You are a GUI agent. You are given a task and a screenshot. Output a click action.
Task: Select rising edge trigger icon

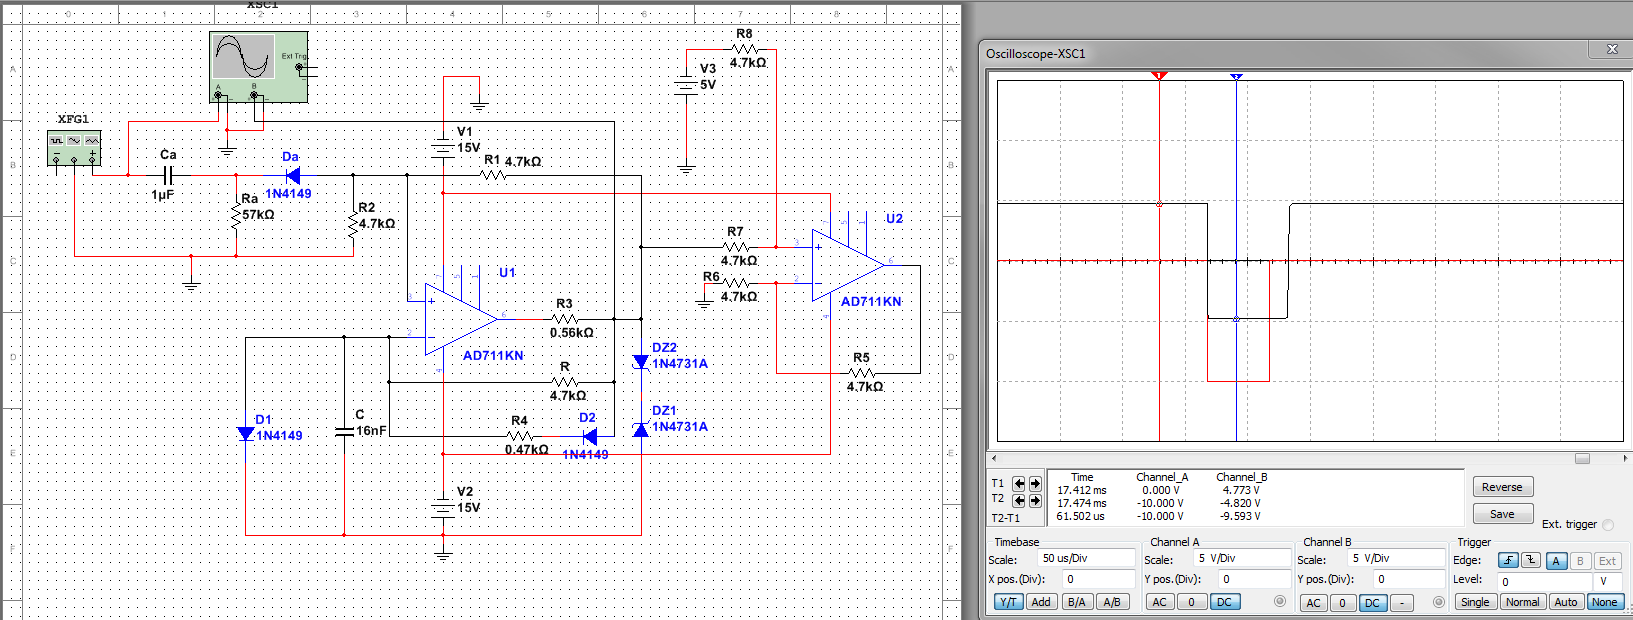[x=1508, y=561]
